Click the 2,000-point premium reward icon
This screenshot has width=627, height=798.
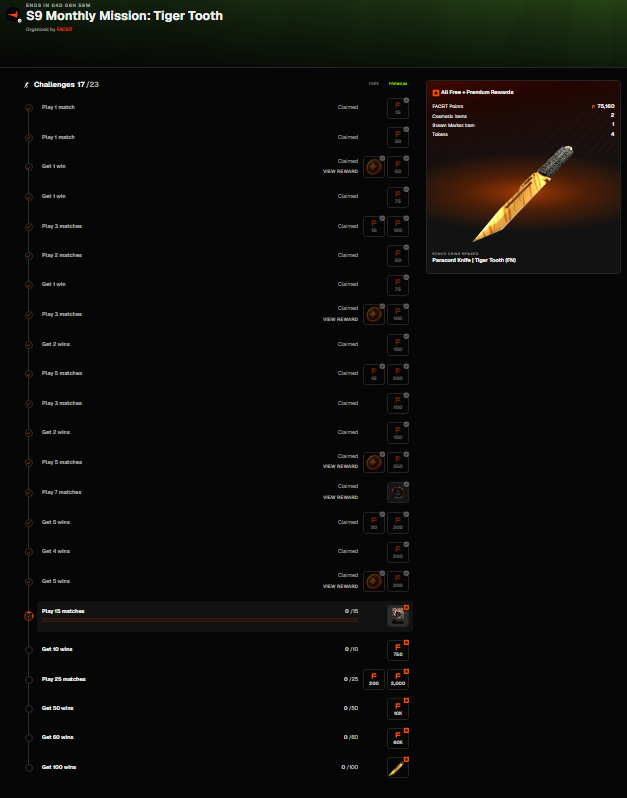[x=397, y=679]
